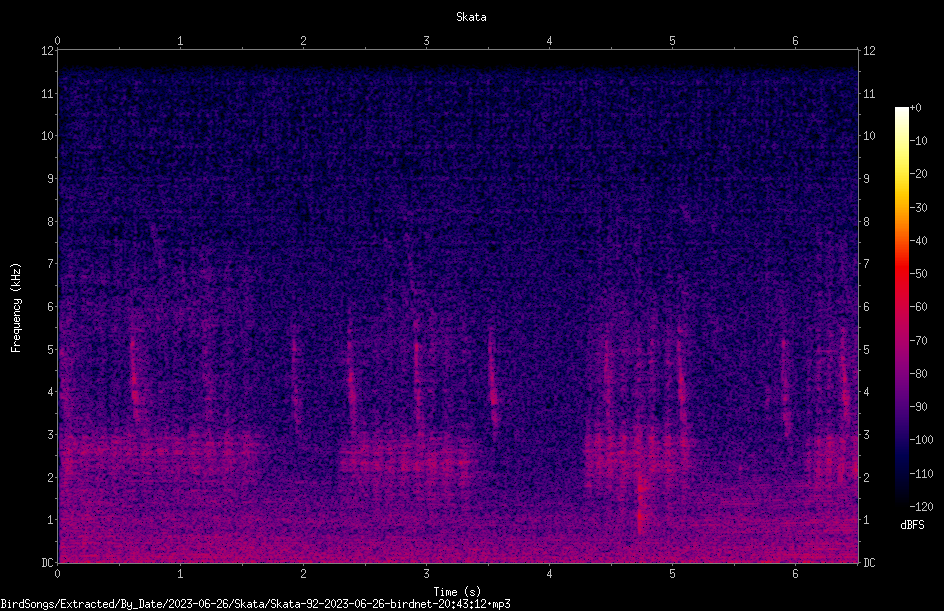Click '10' on the right frequency axis

pos(869,136)
